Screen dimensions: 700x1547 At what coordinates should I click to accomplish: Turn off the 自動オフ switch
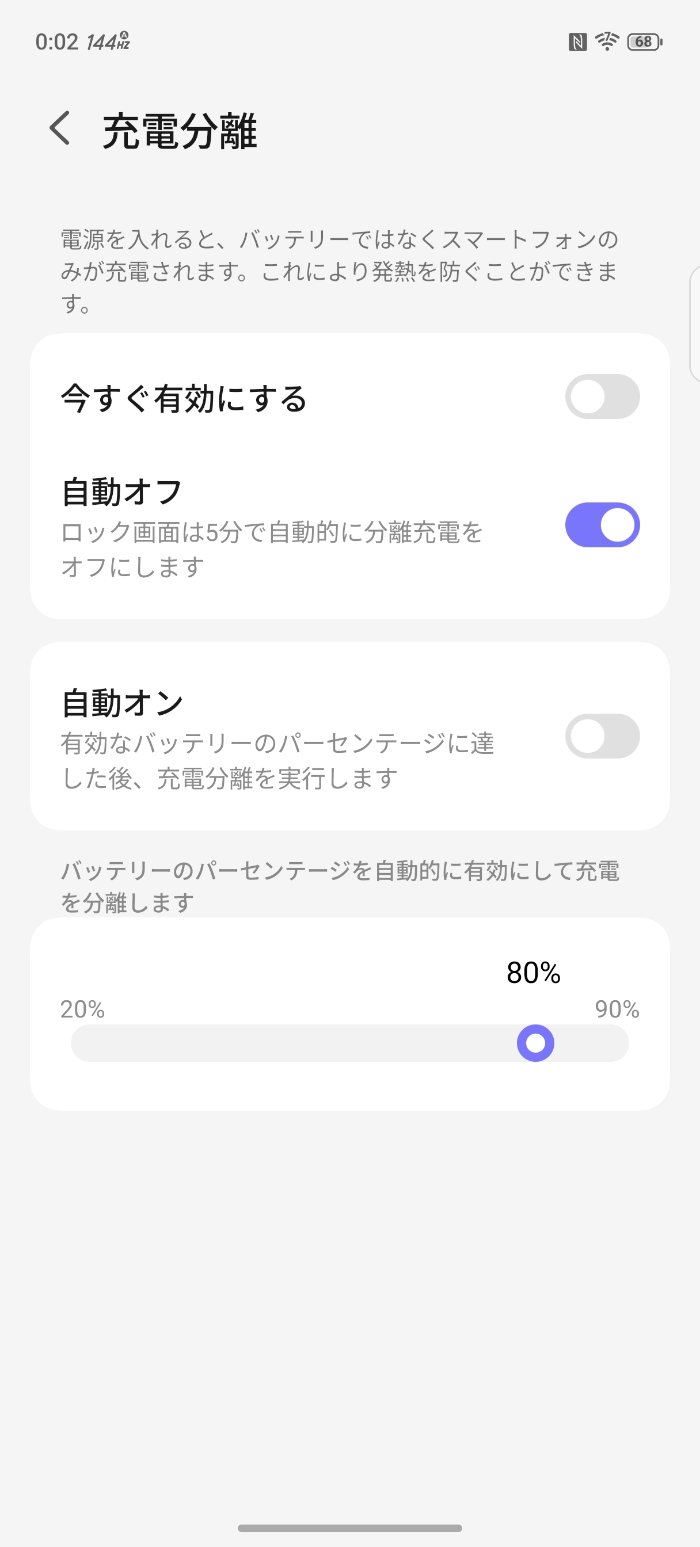coord(602,525)
